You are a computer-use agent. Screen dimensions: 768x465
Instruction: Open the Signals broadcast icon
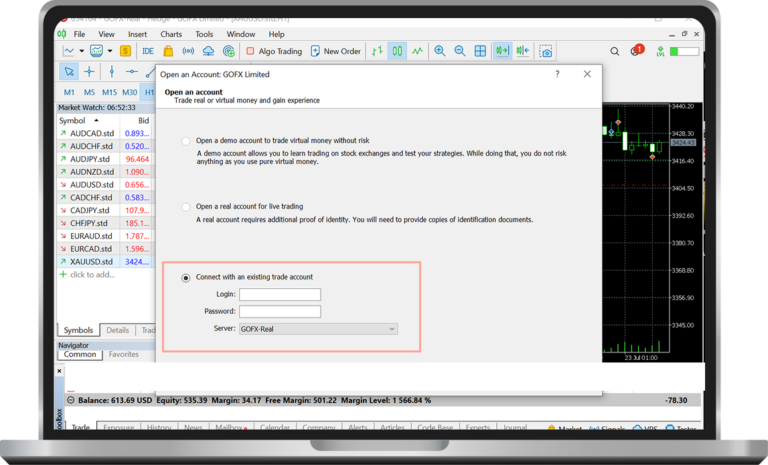[x=188, y=51]
